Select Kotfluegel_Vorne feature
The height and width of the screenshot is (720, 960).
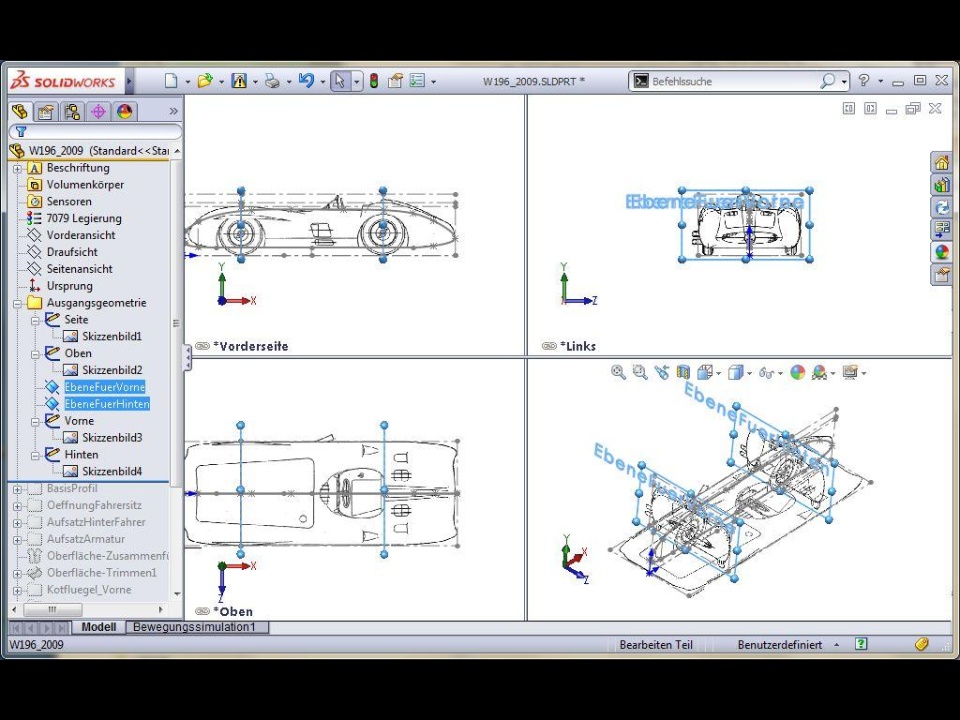coord(89,590)
